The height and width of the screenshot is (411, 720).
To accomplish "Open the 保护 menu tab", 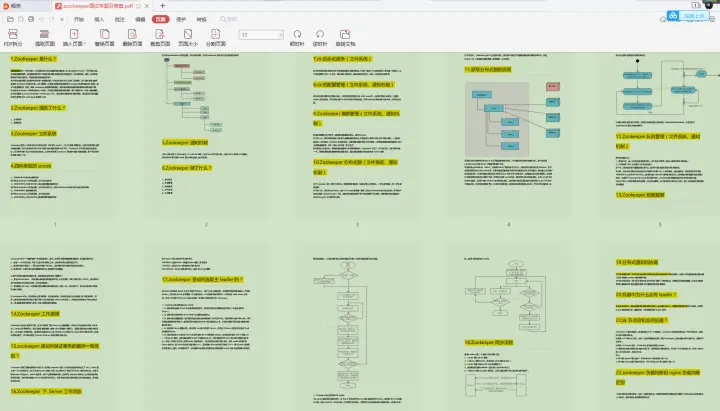I will tap(181, 19).
